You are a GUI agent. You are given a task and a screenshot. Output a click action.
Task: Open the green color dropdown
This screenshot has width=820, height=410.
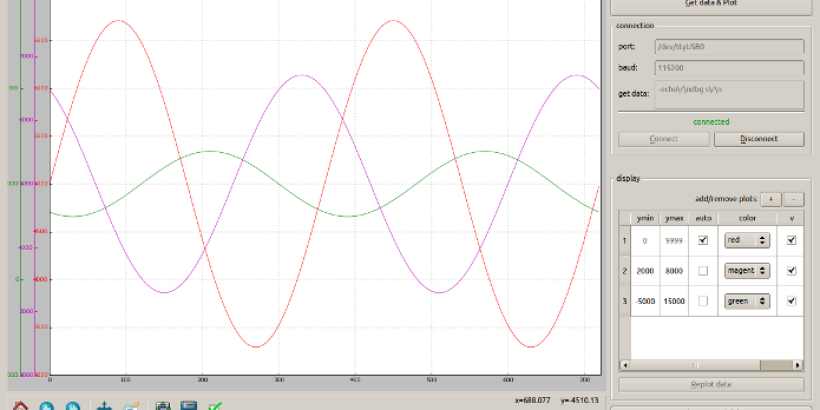pyautogui.click(x=747, y=301)
